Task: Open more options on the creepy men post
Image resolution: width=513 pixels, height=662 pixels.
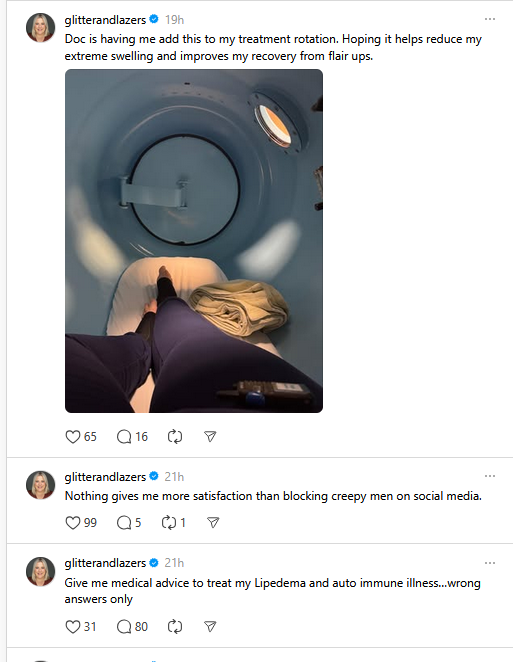Action: pos(490,476)
